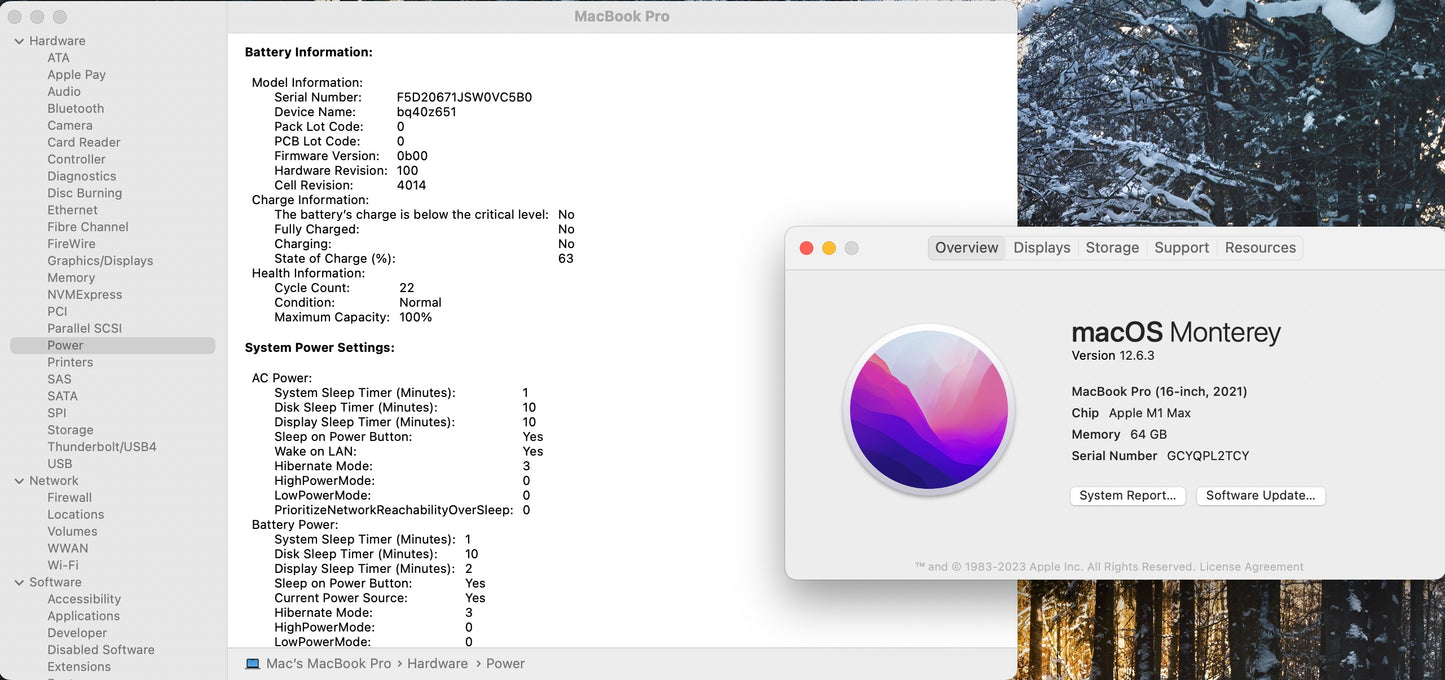Close the About This Mac window
The height and width of the screenshot is (680, 1445).
pyautogui.click(x=807, y=248)
